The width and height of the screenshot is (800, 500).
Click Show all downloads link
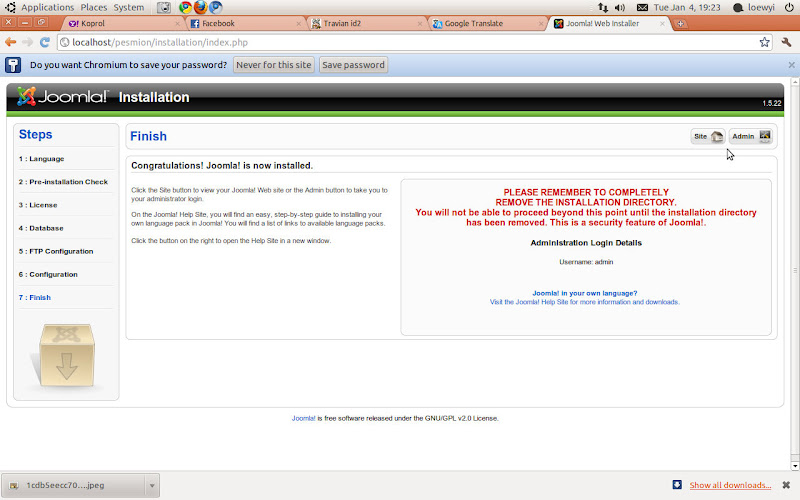point(730,485)
